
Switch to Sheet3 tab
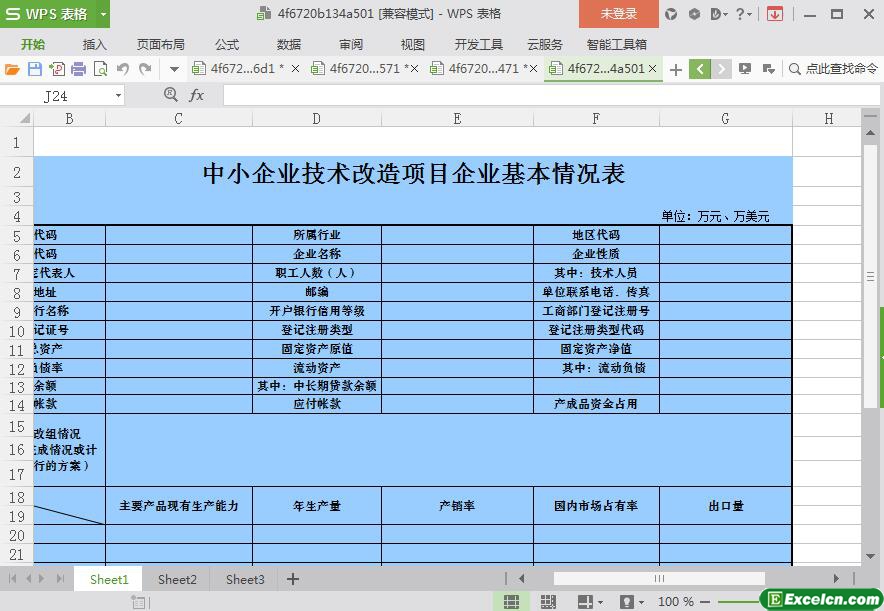[245, 579]
